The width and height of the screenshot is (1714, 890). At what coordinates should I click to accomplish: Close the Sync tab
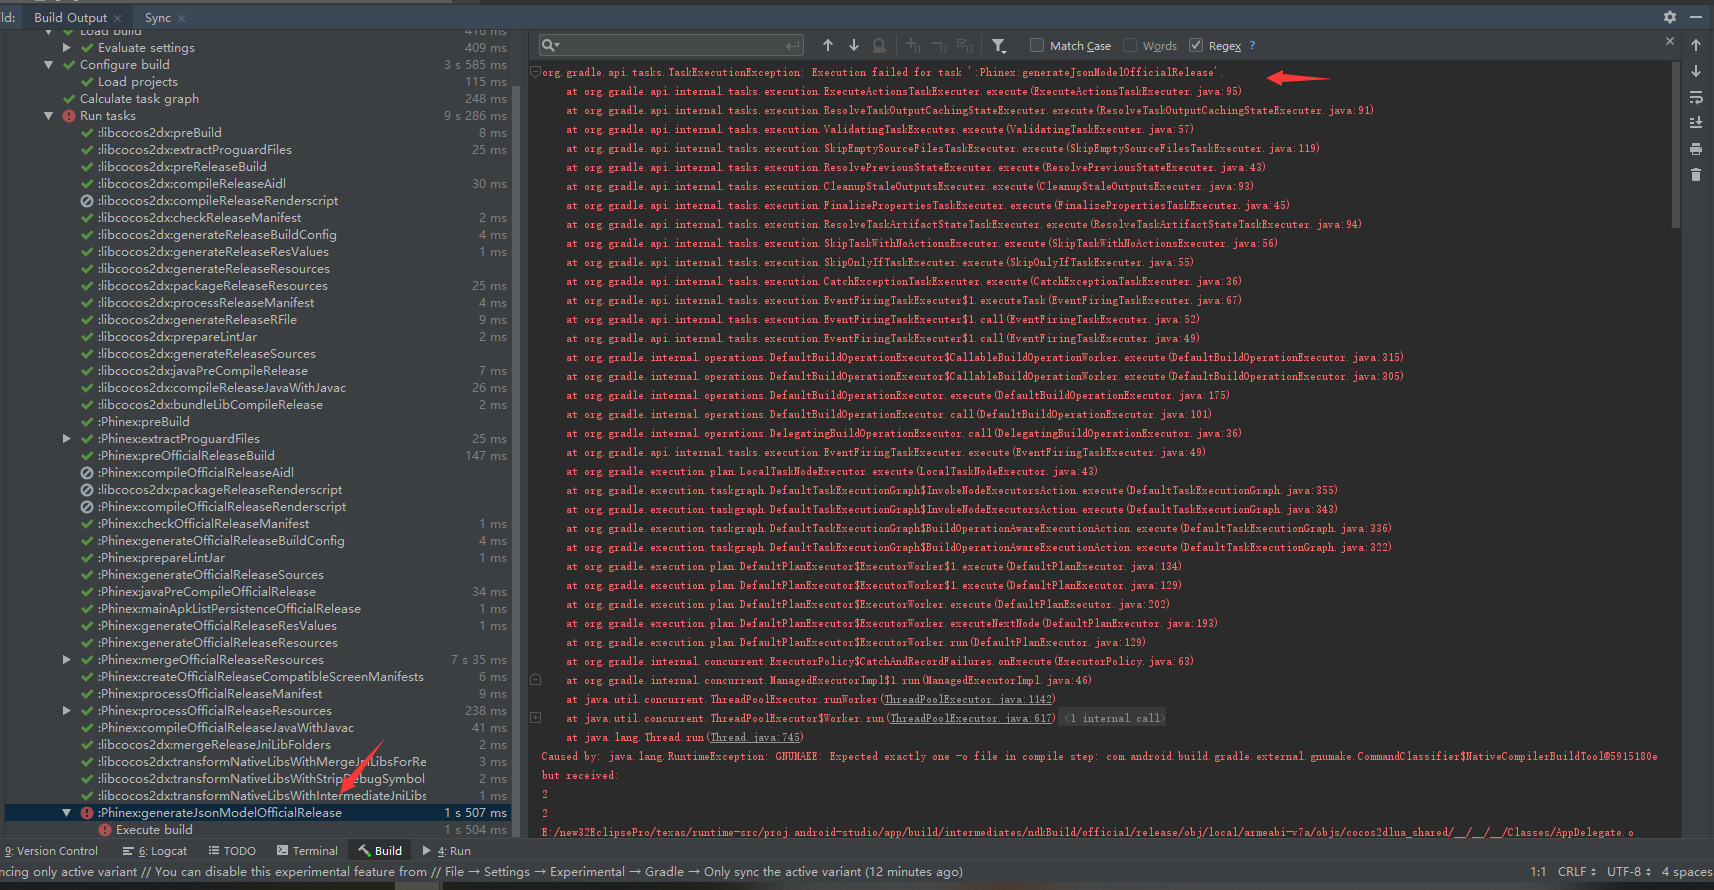(181, 18)
